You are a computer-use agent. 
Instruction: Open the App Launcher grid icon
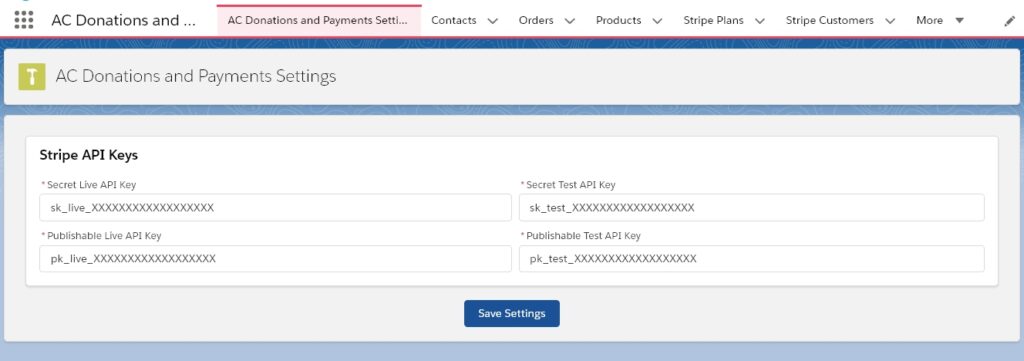click(x=24, y=20)
